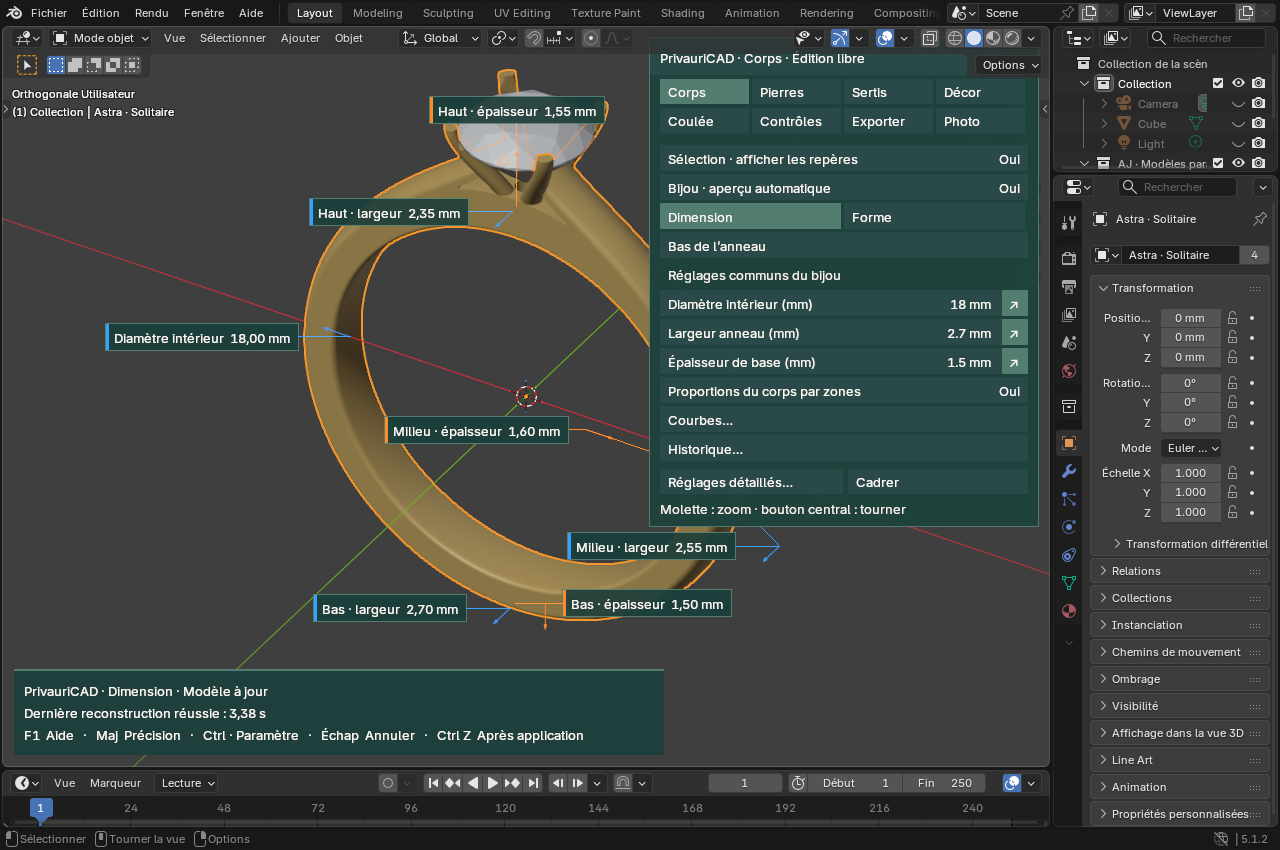Switch to material preview shading
The image size is (1280, 850).
coord(993,38)
